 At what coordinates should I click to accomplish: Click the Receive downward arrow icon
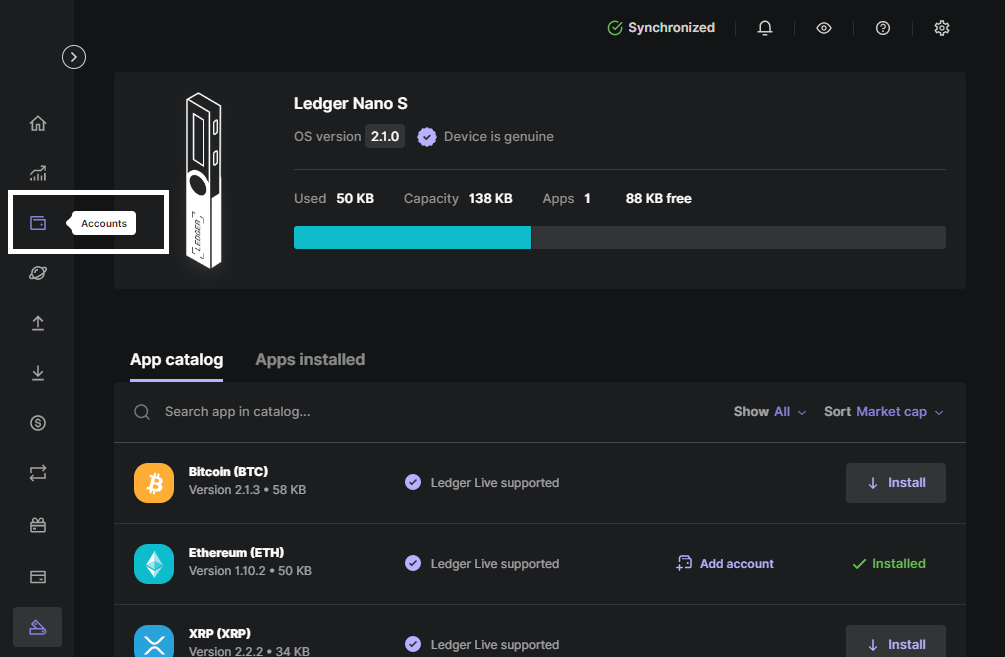pyautogui.click(x=38, y=373)
